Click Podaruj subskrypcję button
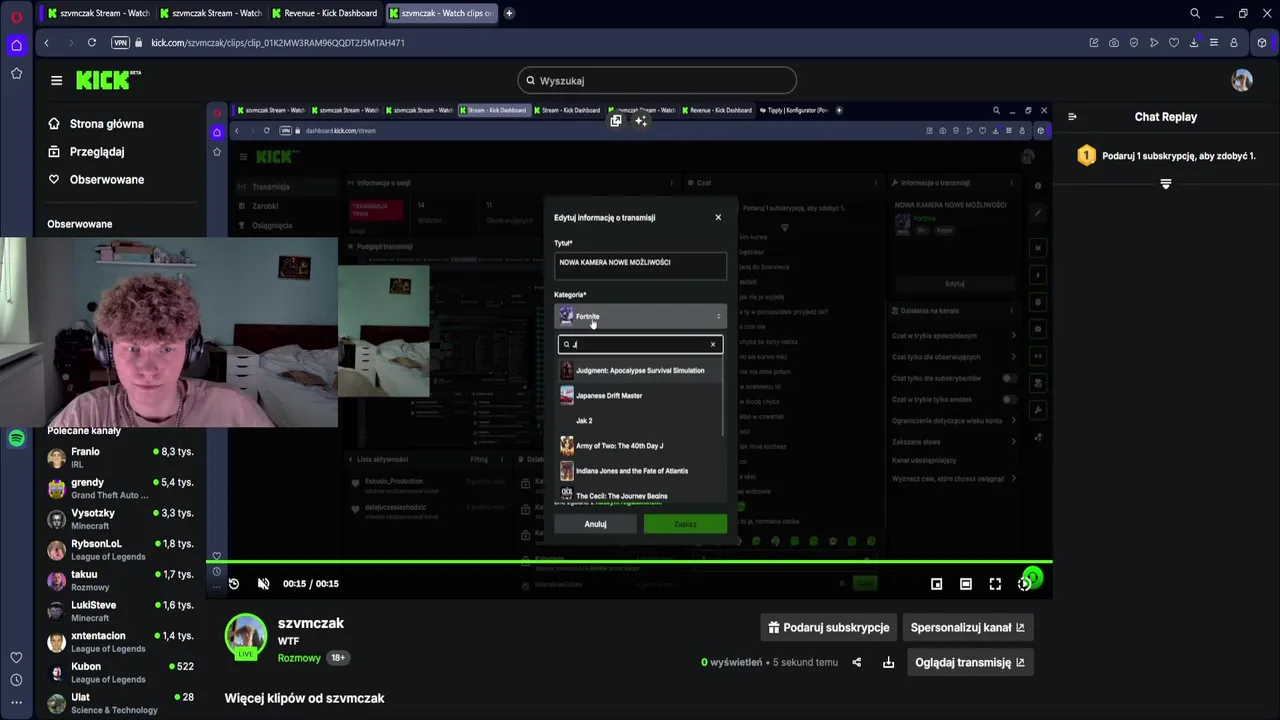Screen dimensions: 1280x720 [827, 628]
